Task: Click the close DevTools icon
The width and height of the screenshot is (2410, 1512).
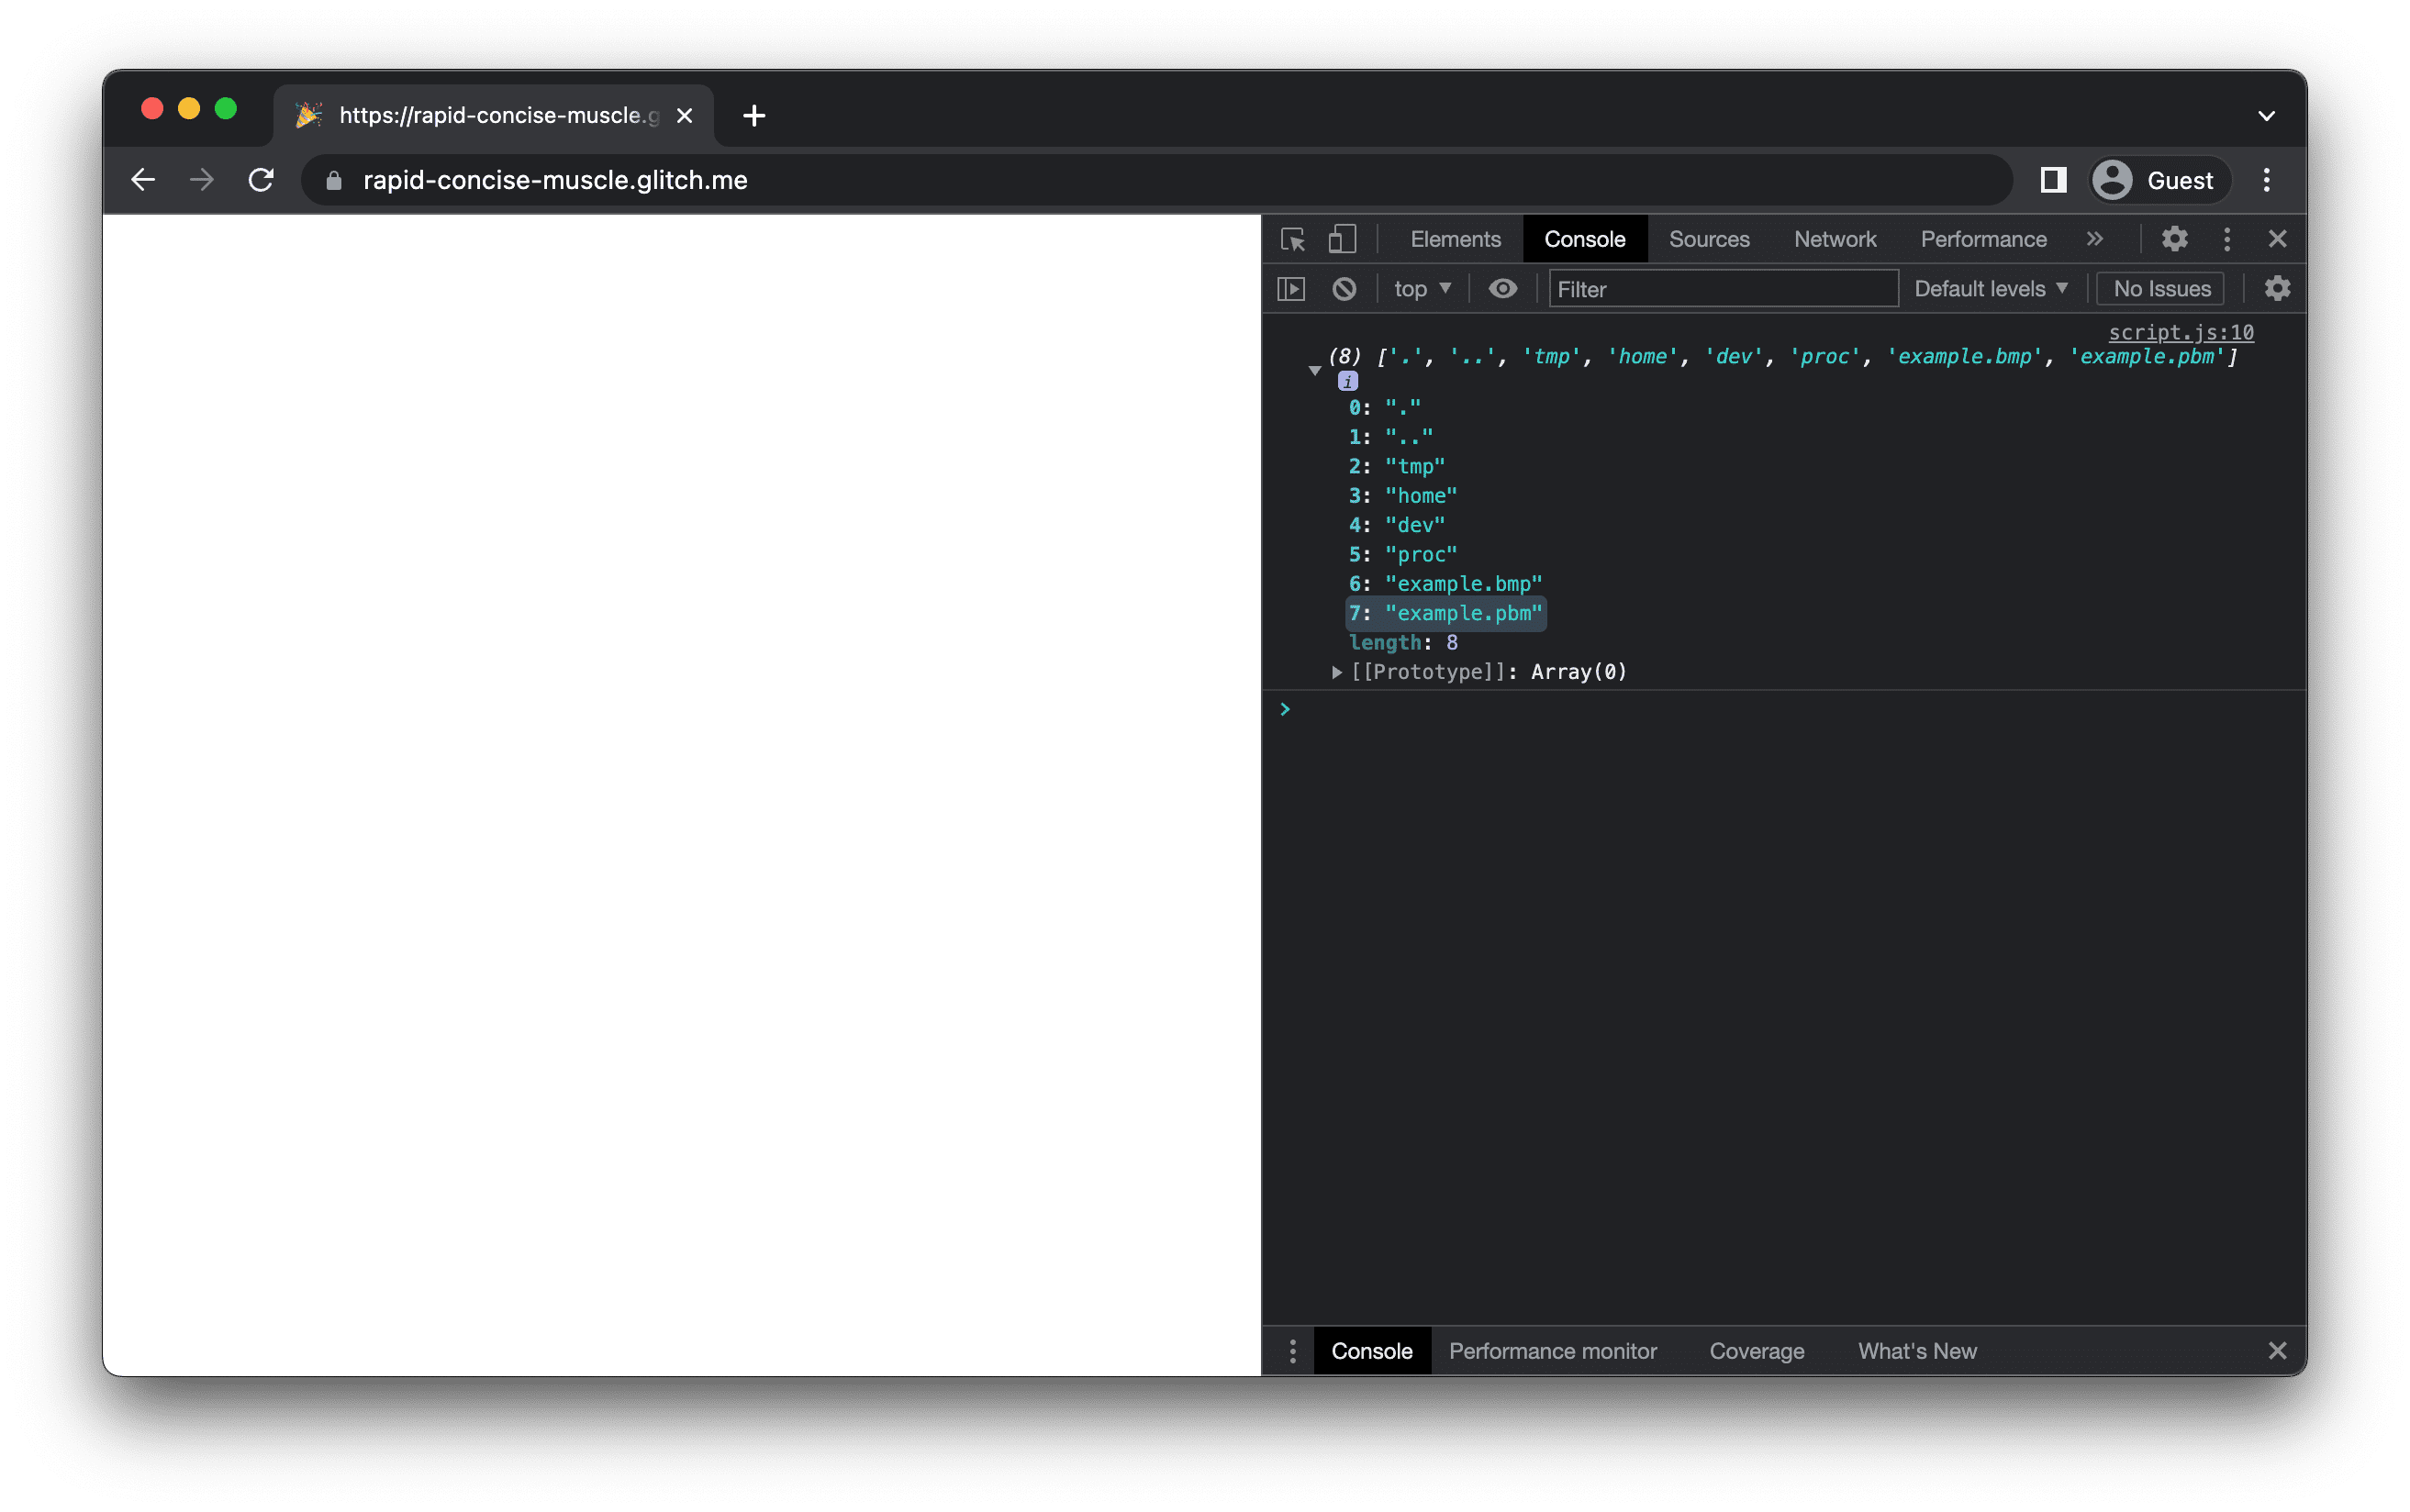Action: click(2278, 239)
